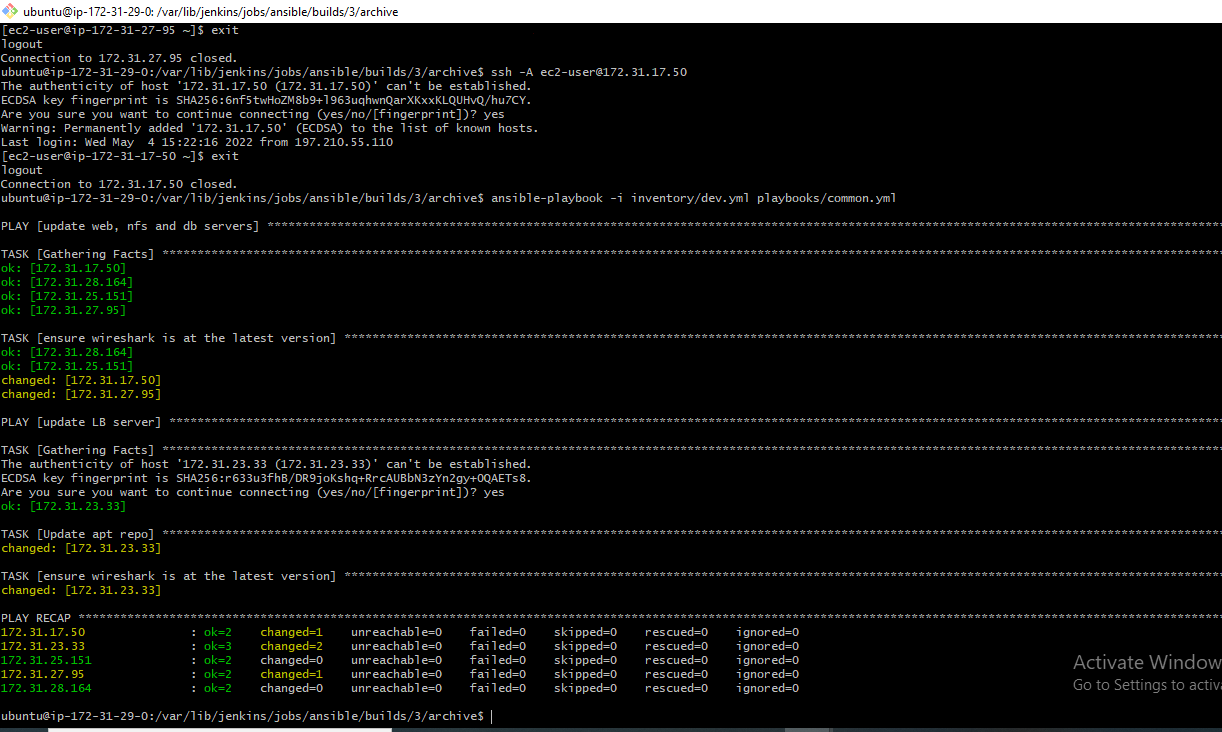Click 'Connection to 172.31.27.95 closed.' line
The image size is (1222, 732).
tap(119, 58)
